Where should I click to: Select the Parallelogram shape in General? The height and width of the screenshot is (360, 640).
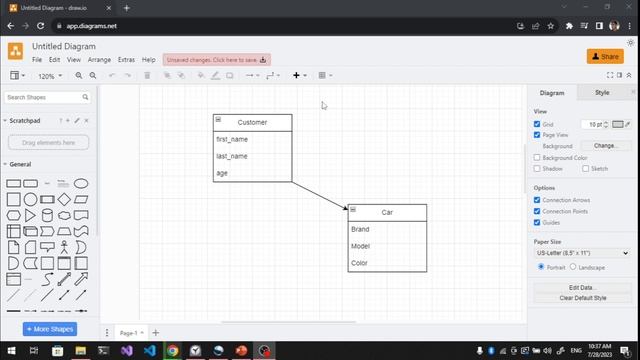(81, 200)
